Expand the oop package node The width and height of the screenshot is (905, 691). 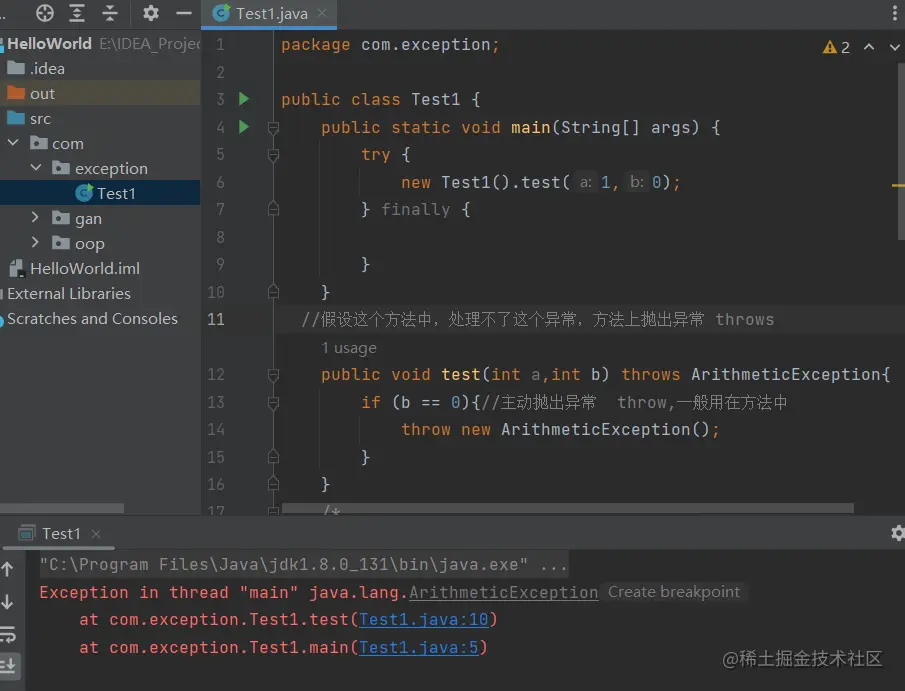tap(35, 242)
